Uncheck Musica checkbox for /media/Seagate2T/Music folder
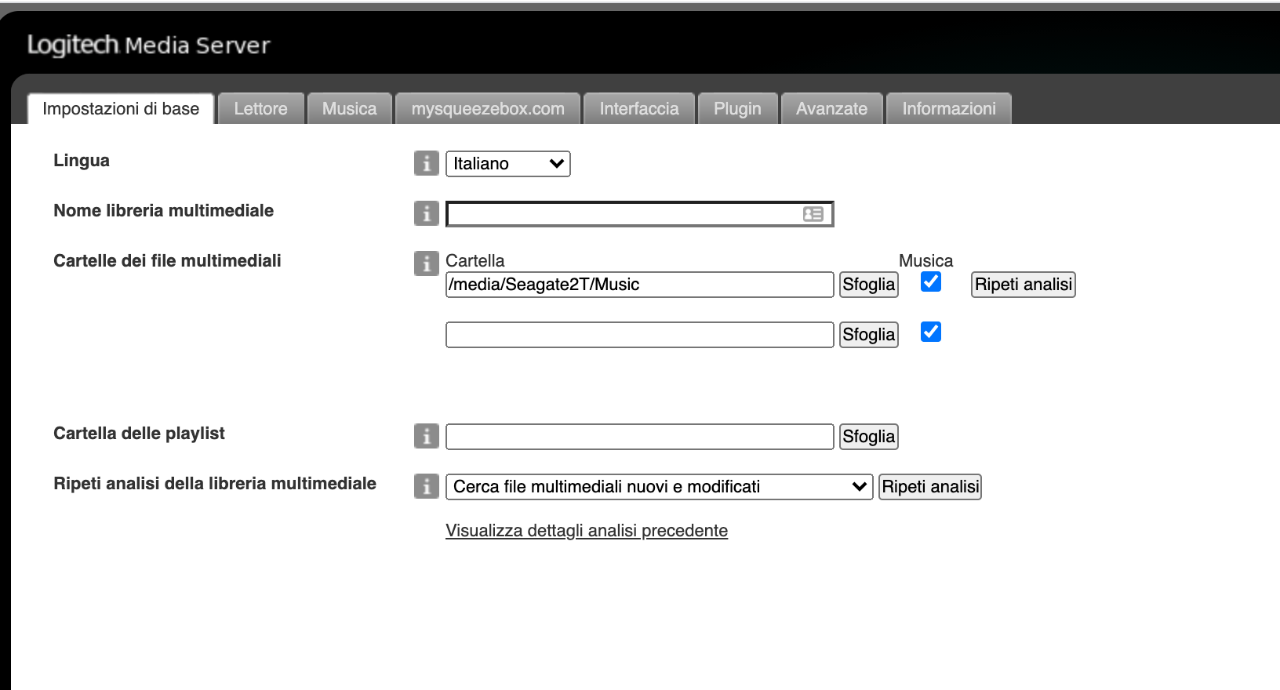 [931, 282]
